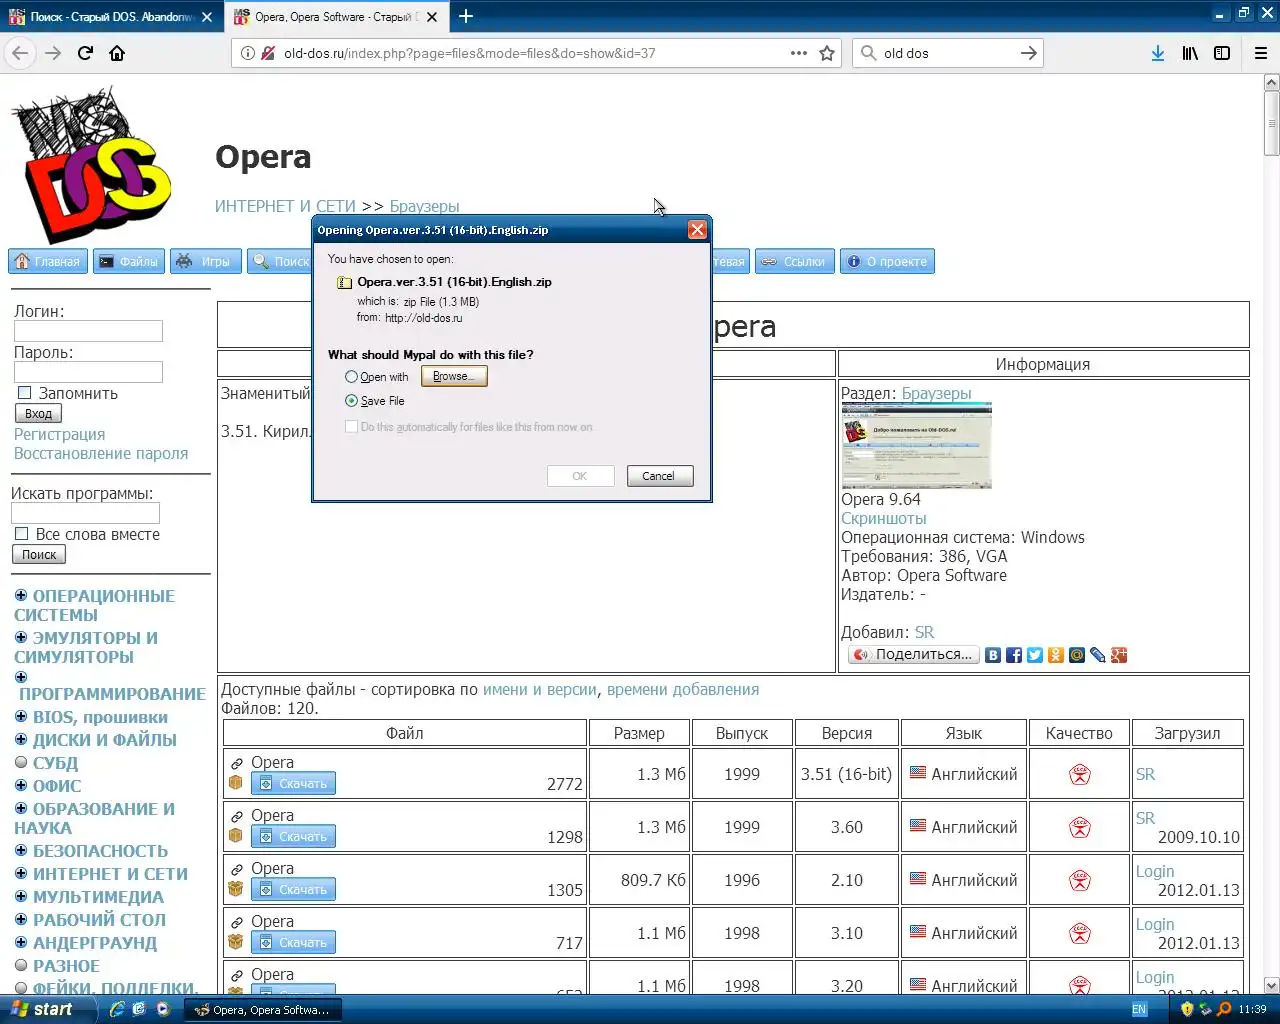Launch Internet Explorer from quick launch
Image resolution: width=1280 pixels, height=1024 pixels.
(x=117, y=1009)
